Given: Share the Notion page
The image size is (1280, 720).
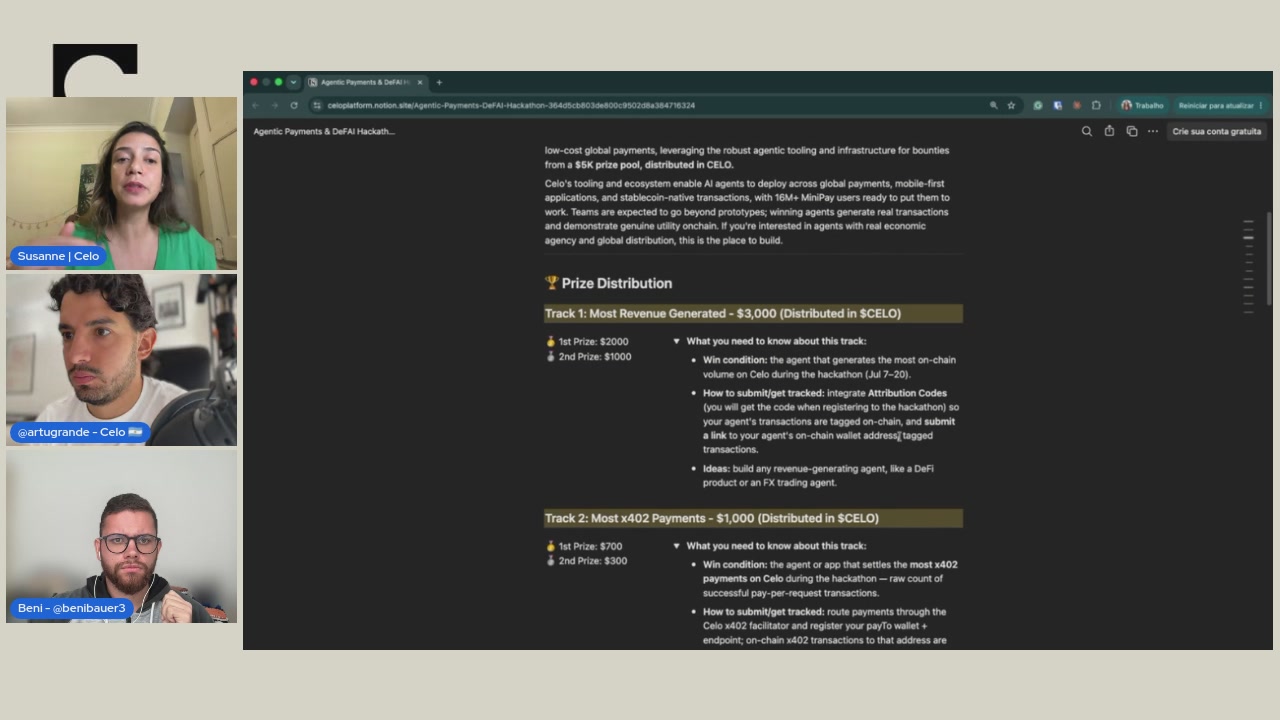Looking at the screenshot, I should click(1109, 131).
